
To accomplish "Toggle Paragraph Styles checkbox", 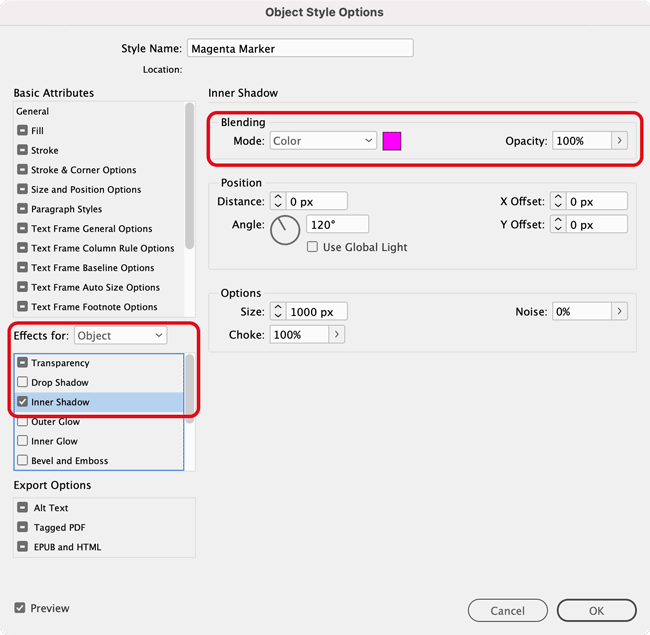I will pyautogui.click(x=22, y=208).
